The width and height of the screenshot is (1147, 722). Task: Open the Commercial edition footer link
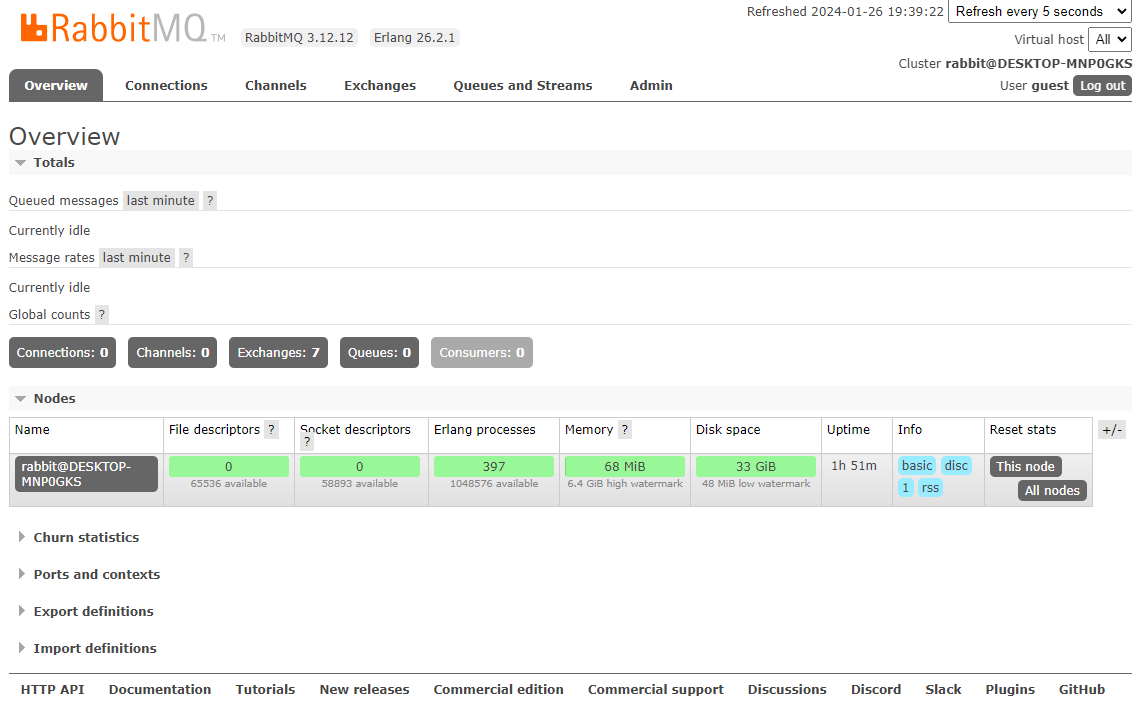click(499, 690)
